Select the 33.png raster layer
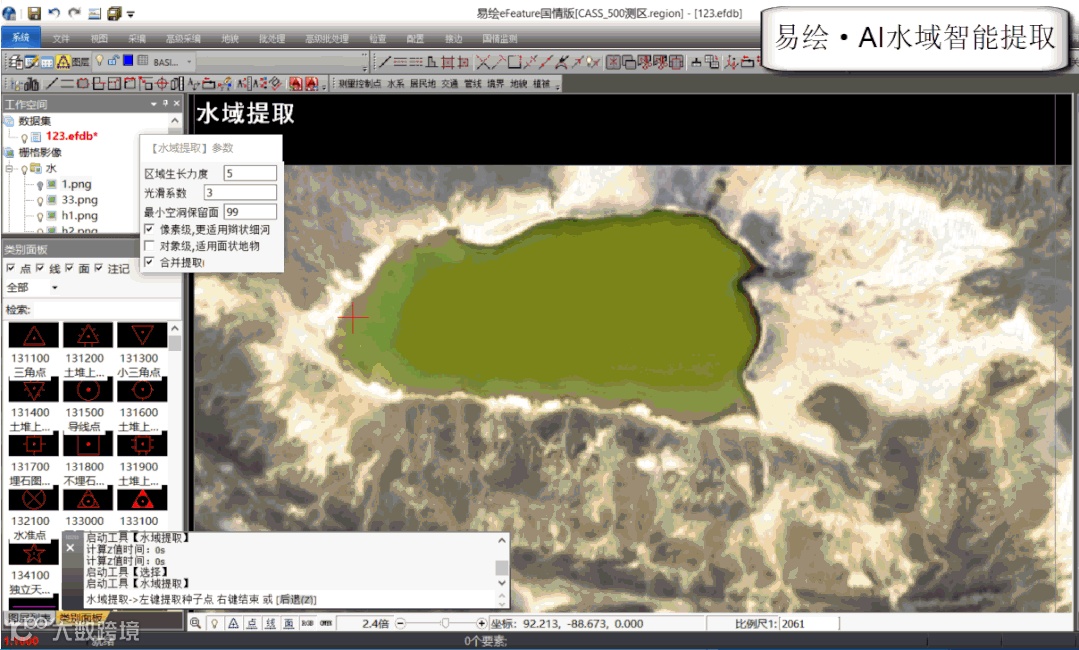Screen dimensions: 1079x650 pos(79,200)
